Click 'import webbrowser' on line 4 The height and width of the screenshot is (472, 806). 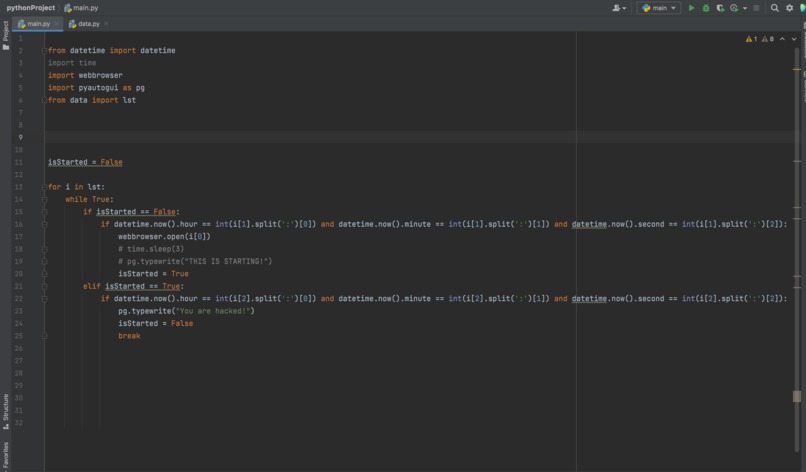pos(85,75)
